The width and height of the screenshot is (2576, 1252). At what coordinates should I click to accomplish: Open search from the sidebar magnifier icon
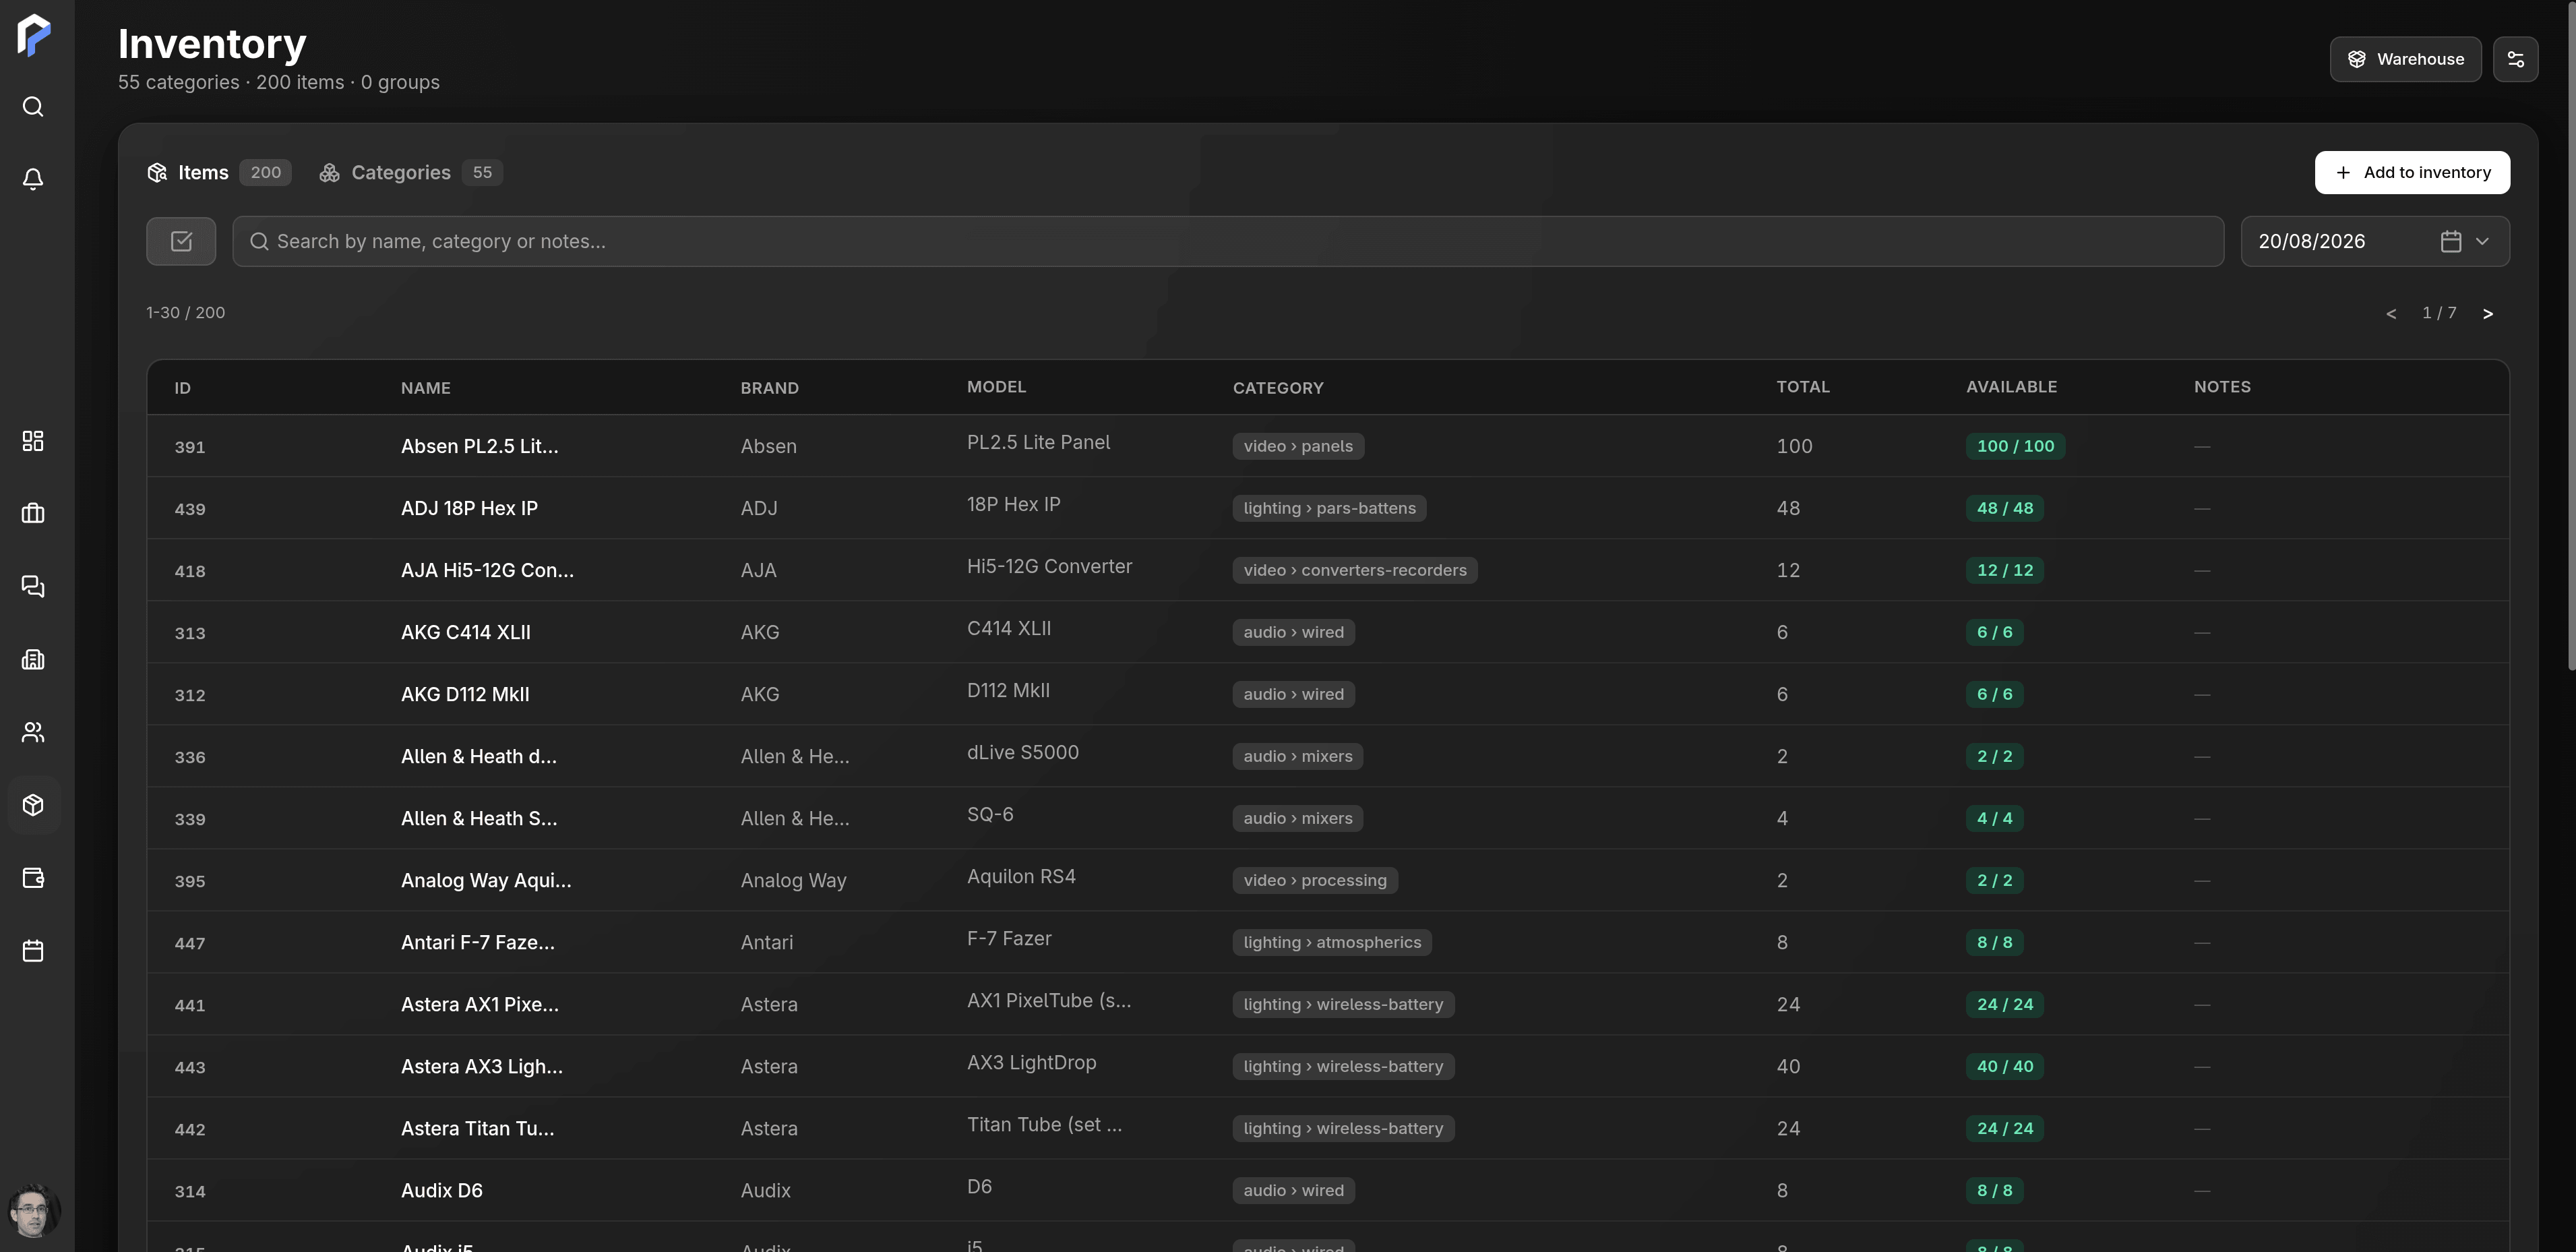pyautogui.click(x=33, y=107)
